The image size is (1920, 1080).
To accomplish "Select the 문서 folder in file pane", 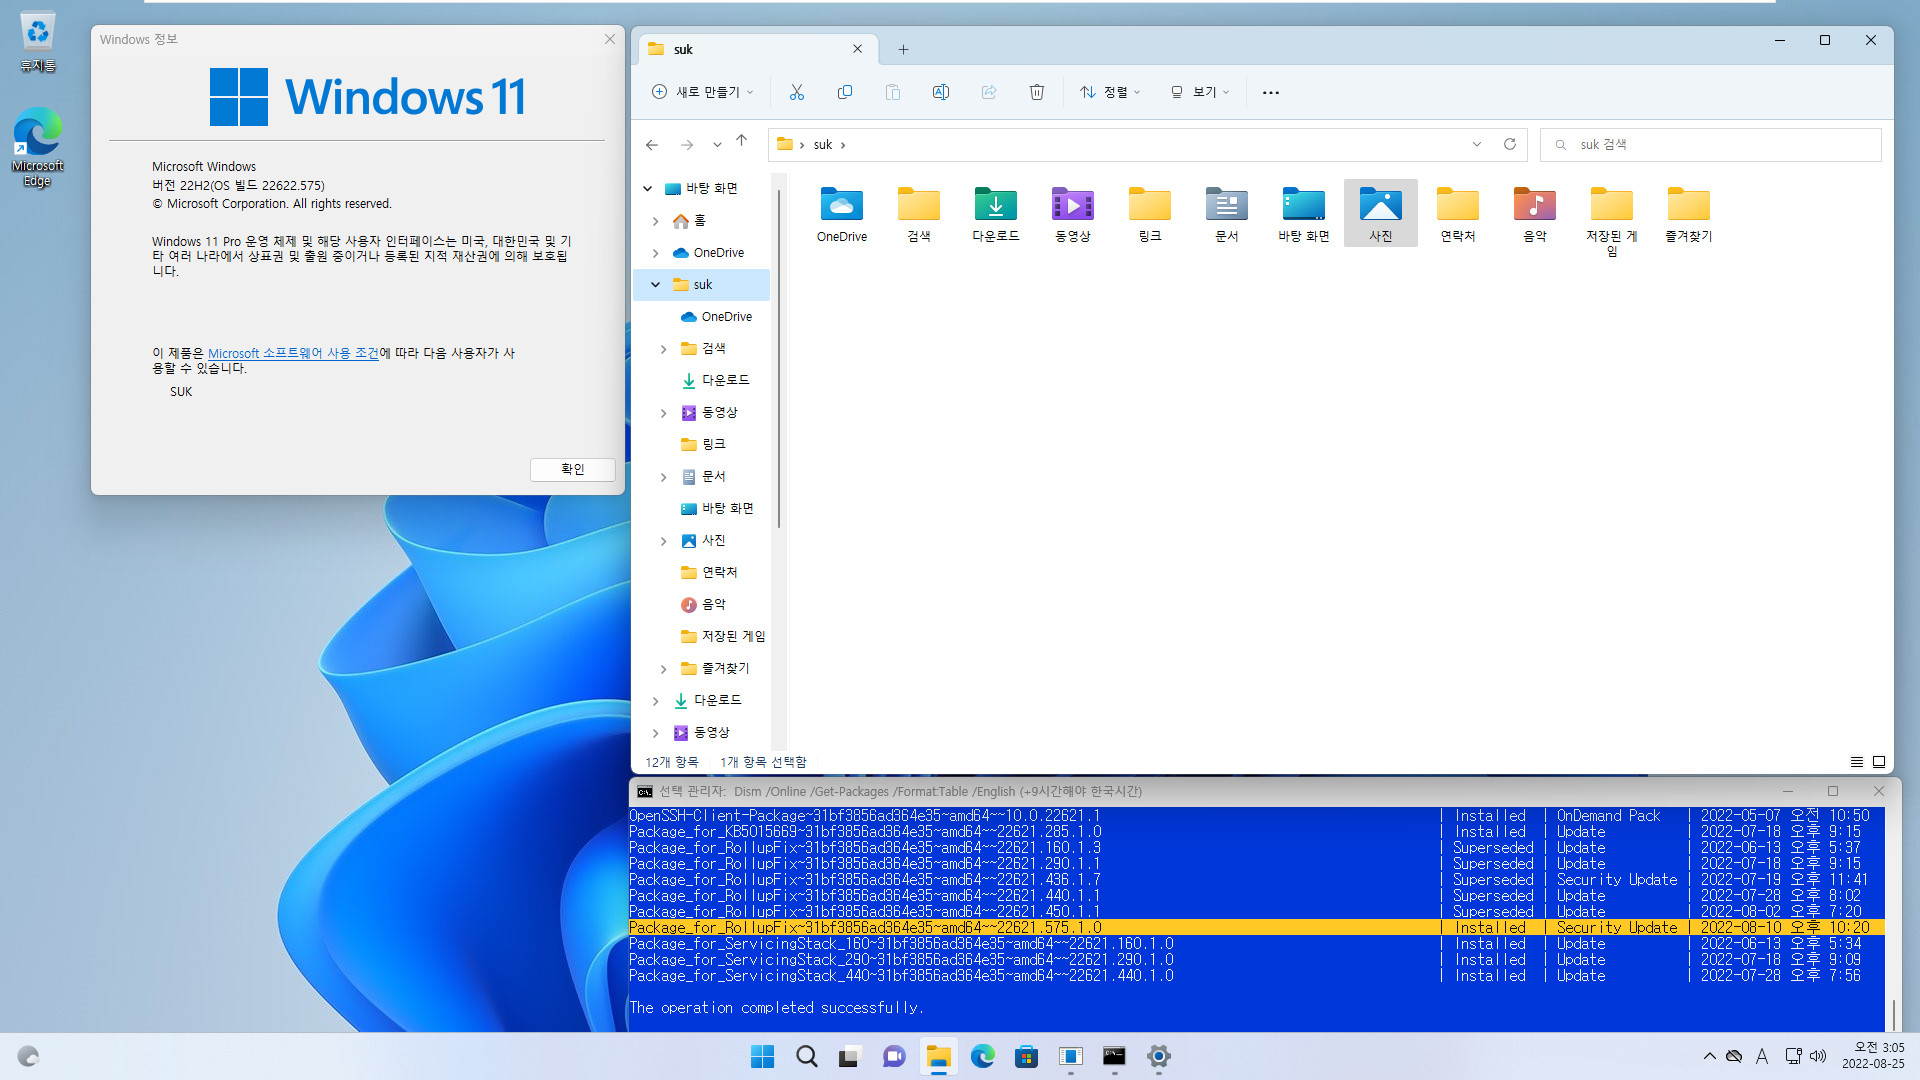I will click(1226, 214).
